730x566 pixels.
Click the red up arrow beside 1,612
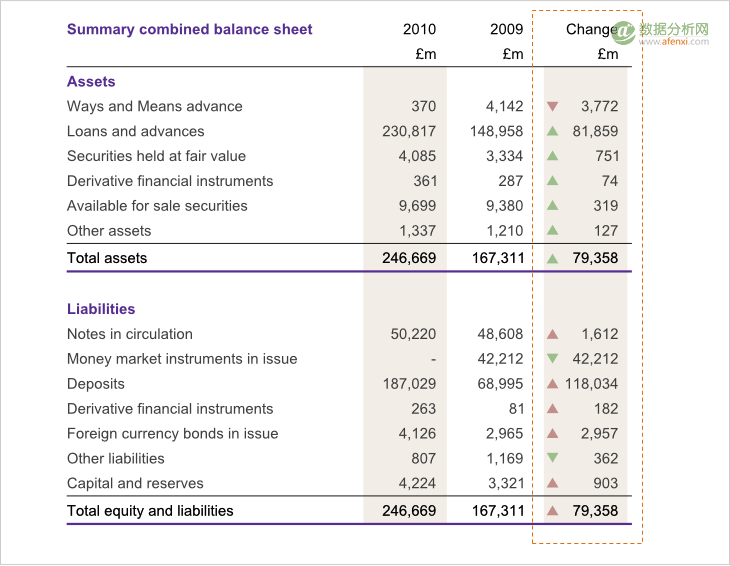552,334
